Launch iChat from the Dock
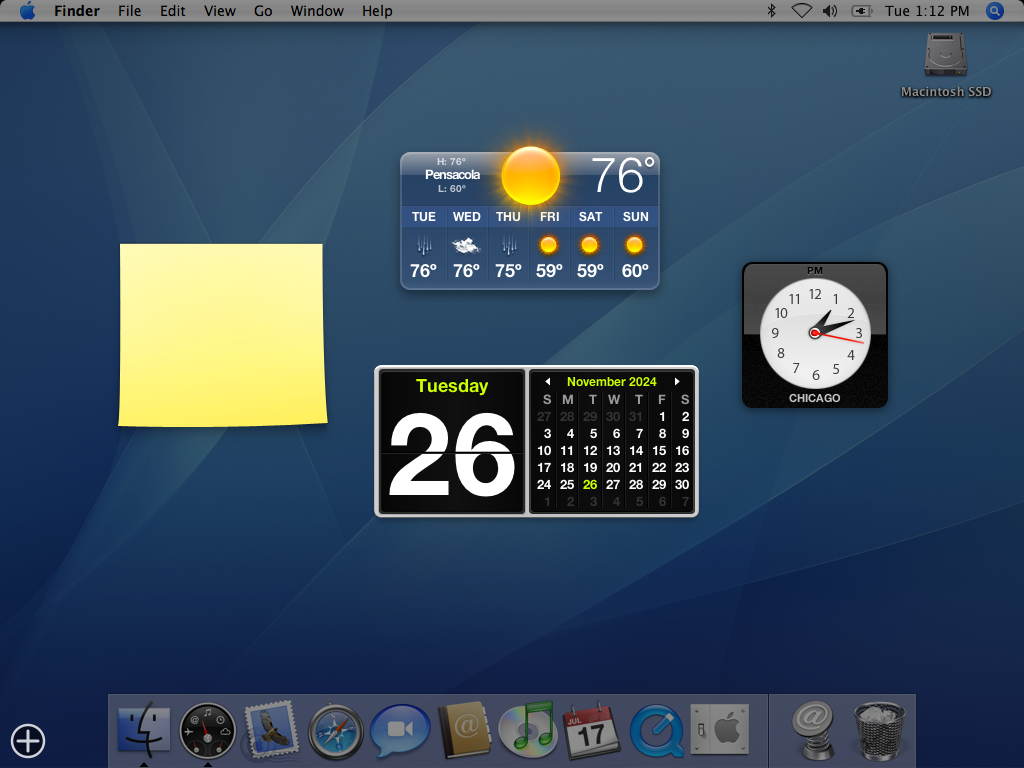The height and width of the screenshot is (768, 1024). tap(400, 730)
